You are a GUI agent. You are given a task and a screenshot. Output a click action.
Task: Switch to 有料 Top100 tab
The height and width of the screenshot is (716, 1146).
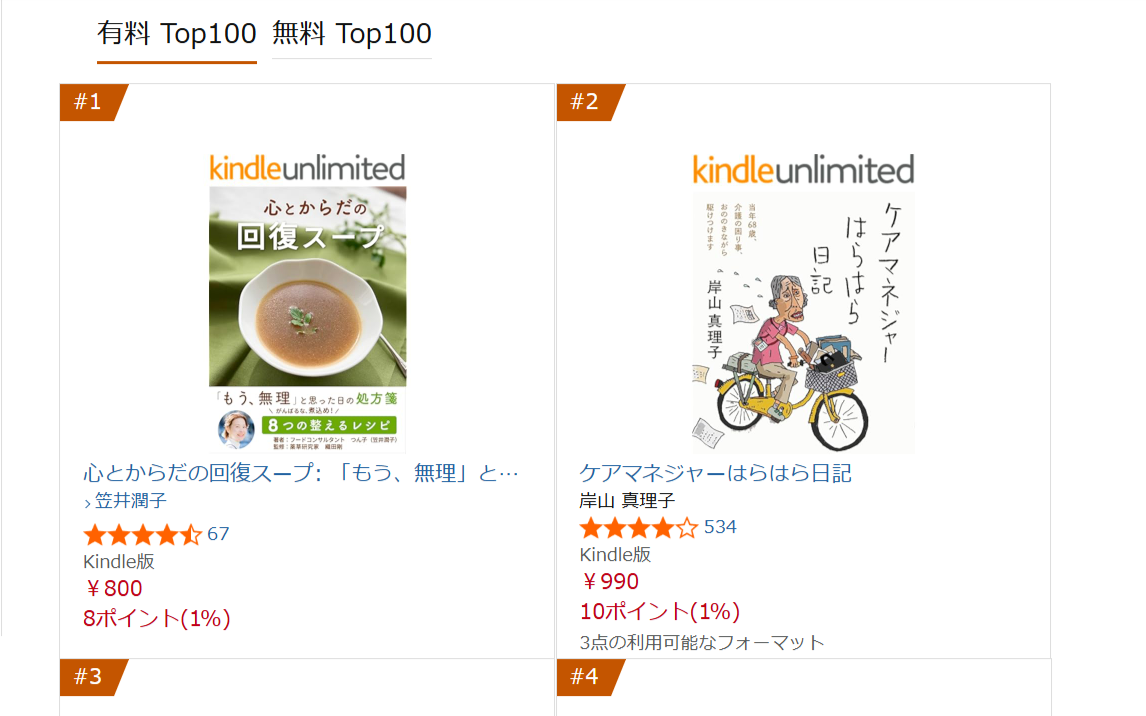click(x=177, y=34)
